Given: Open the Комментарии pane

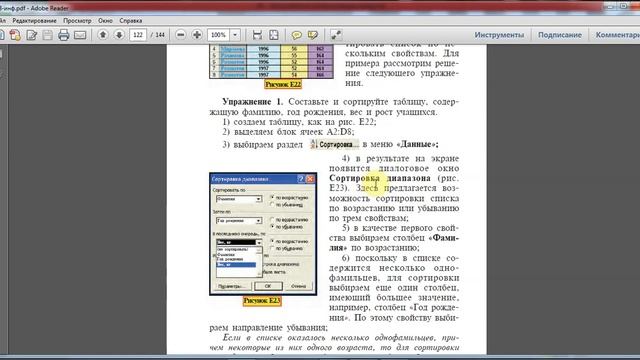Looking at the screenshot, I should tap(617, 35).
